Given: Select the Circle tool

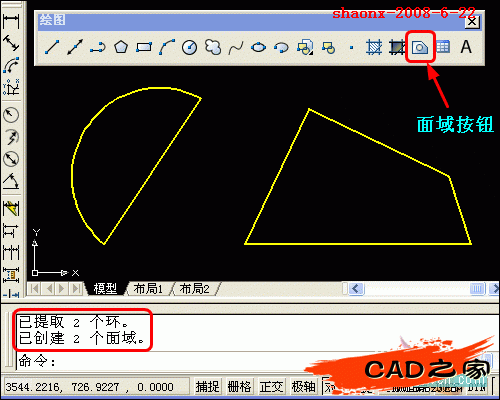Looking at the screenshot, I should click(190, 47).
